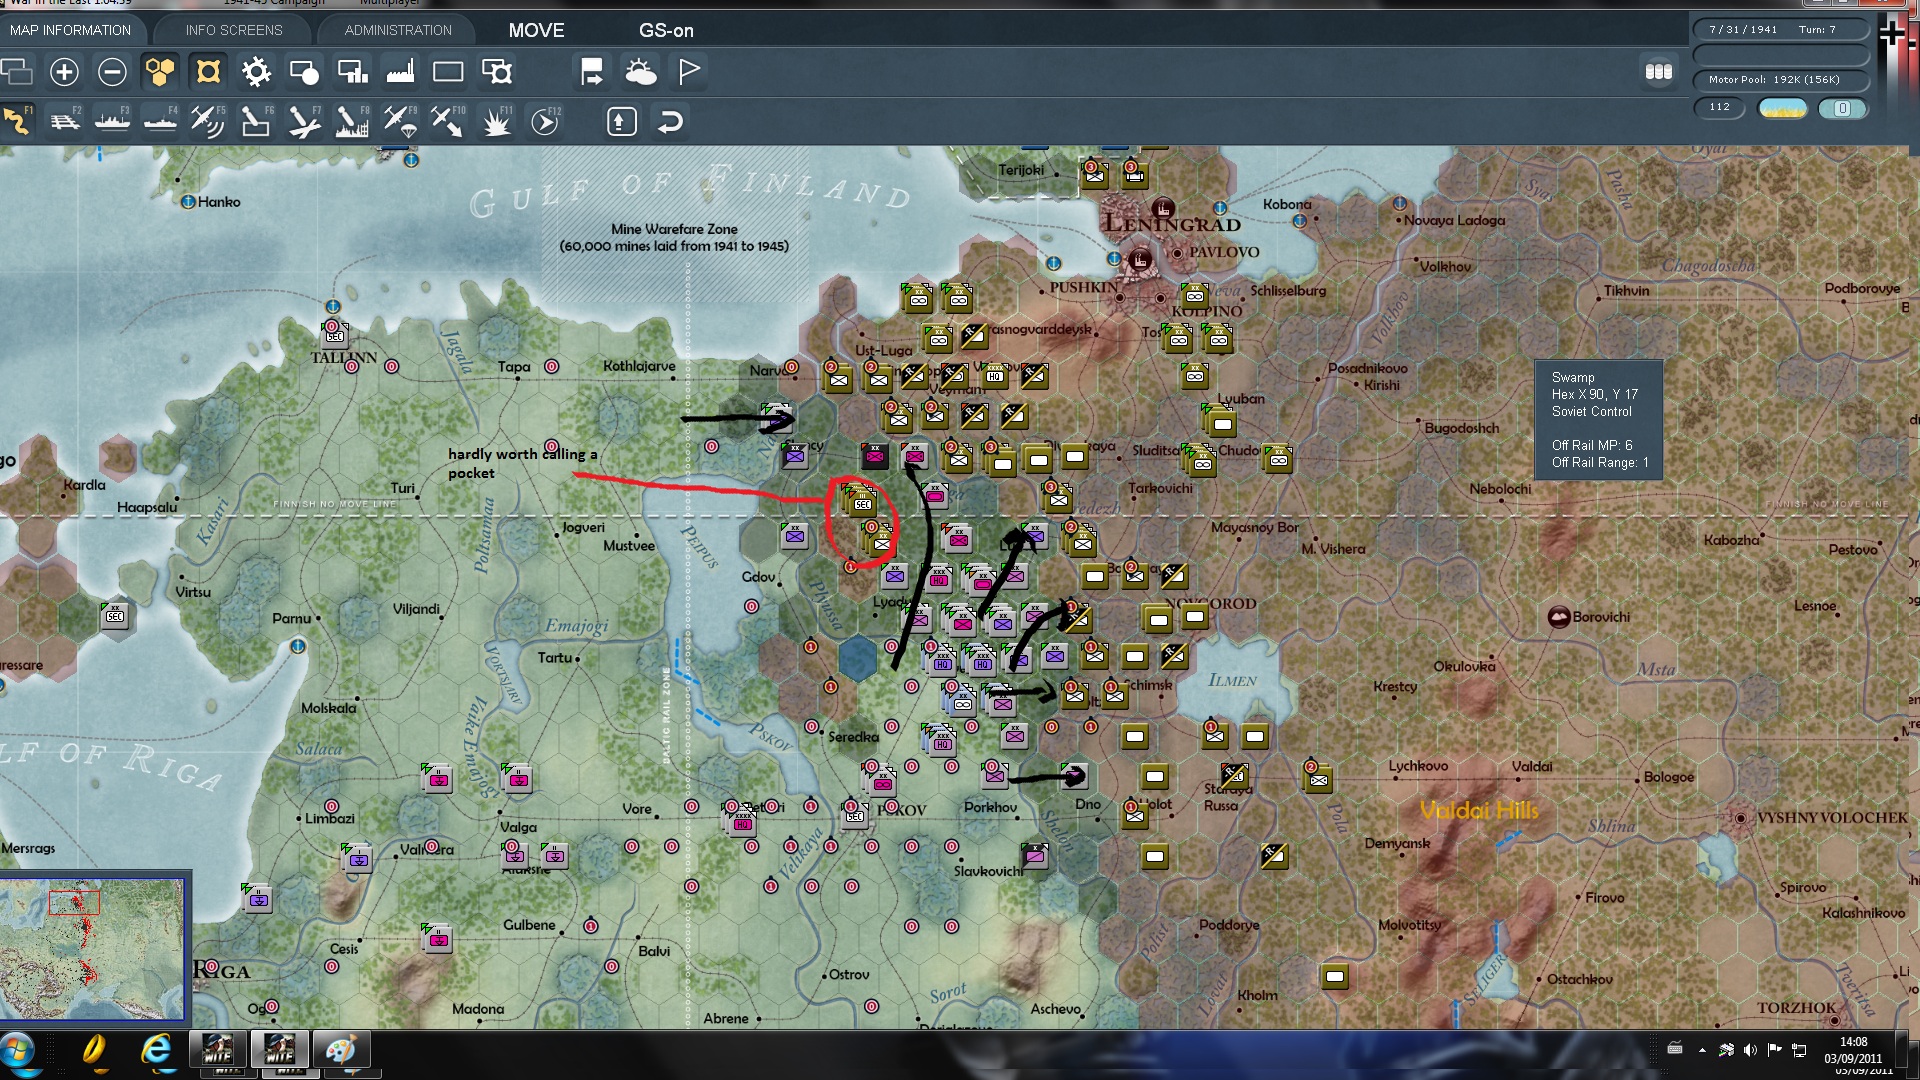Image resolution: width=1920 pixels, height=1080 pixels.
Task: Click the GS-on ground support label
Action: click(666, 30)
